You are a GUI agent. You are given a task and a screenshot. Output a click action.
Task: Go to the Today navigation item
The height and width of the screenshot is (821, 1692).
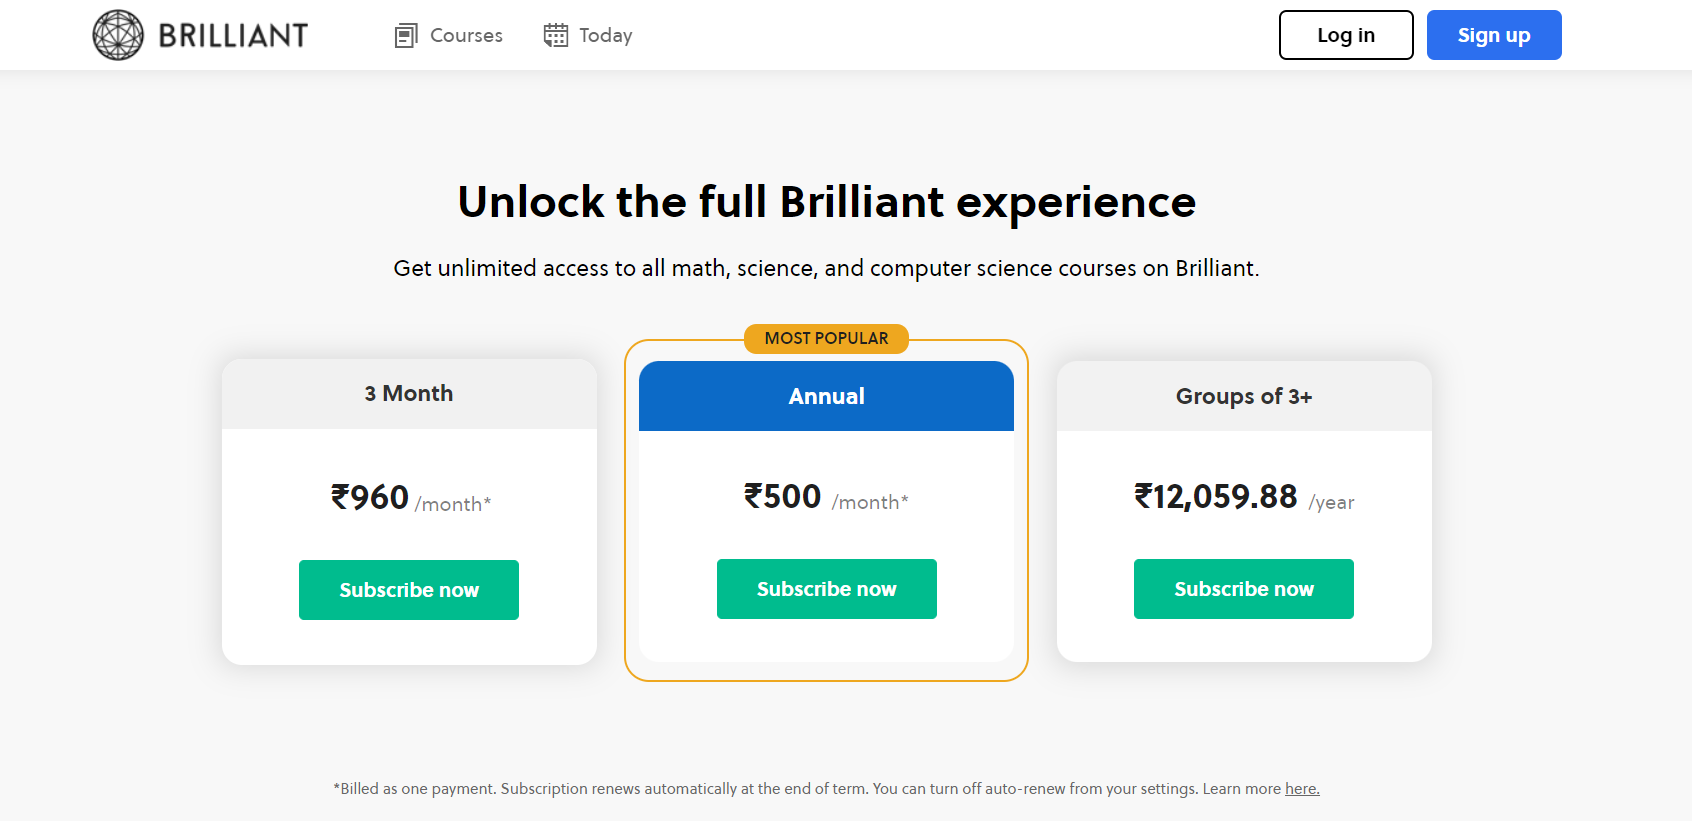[605, 36]
